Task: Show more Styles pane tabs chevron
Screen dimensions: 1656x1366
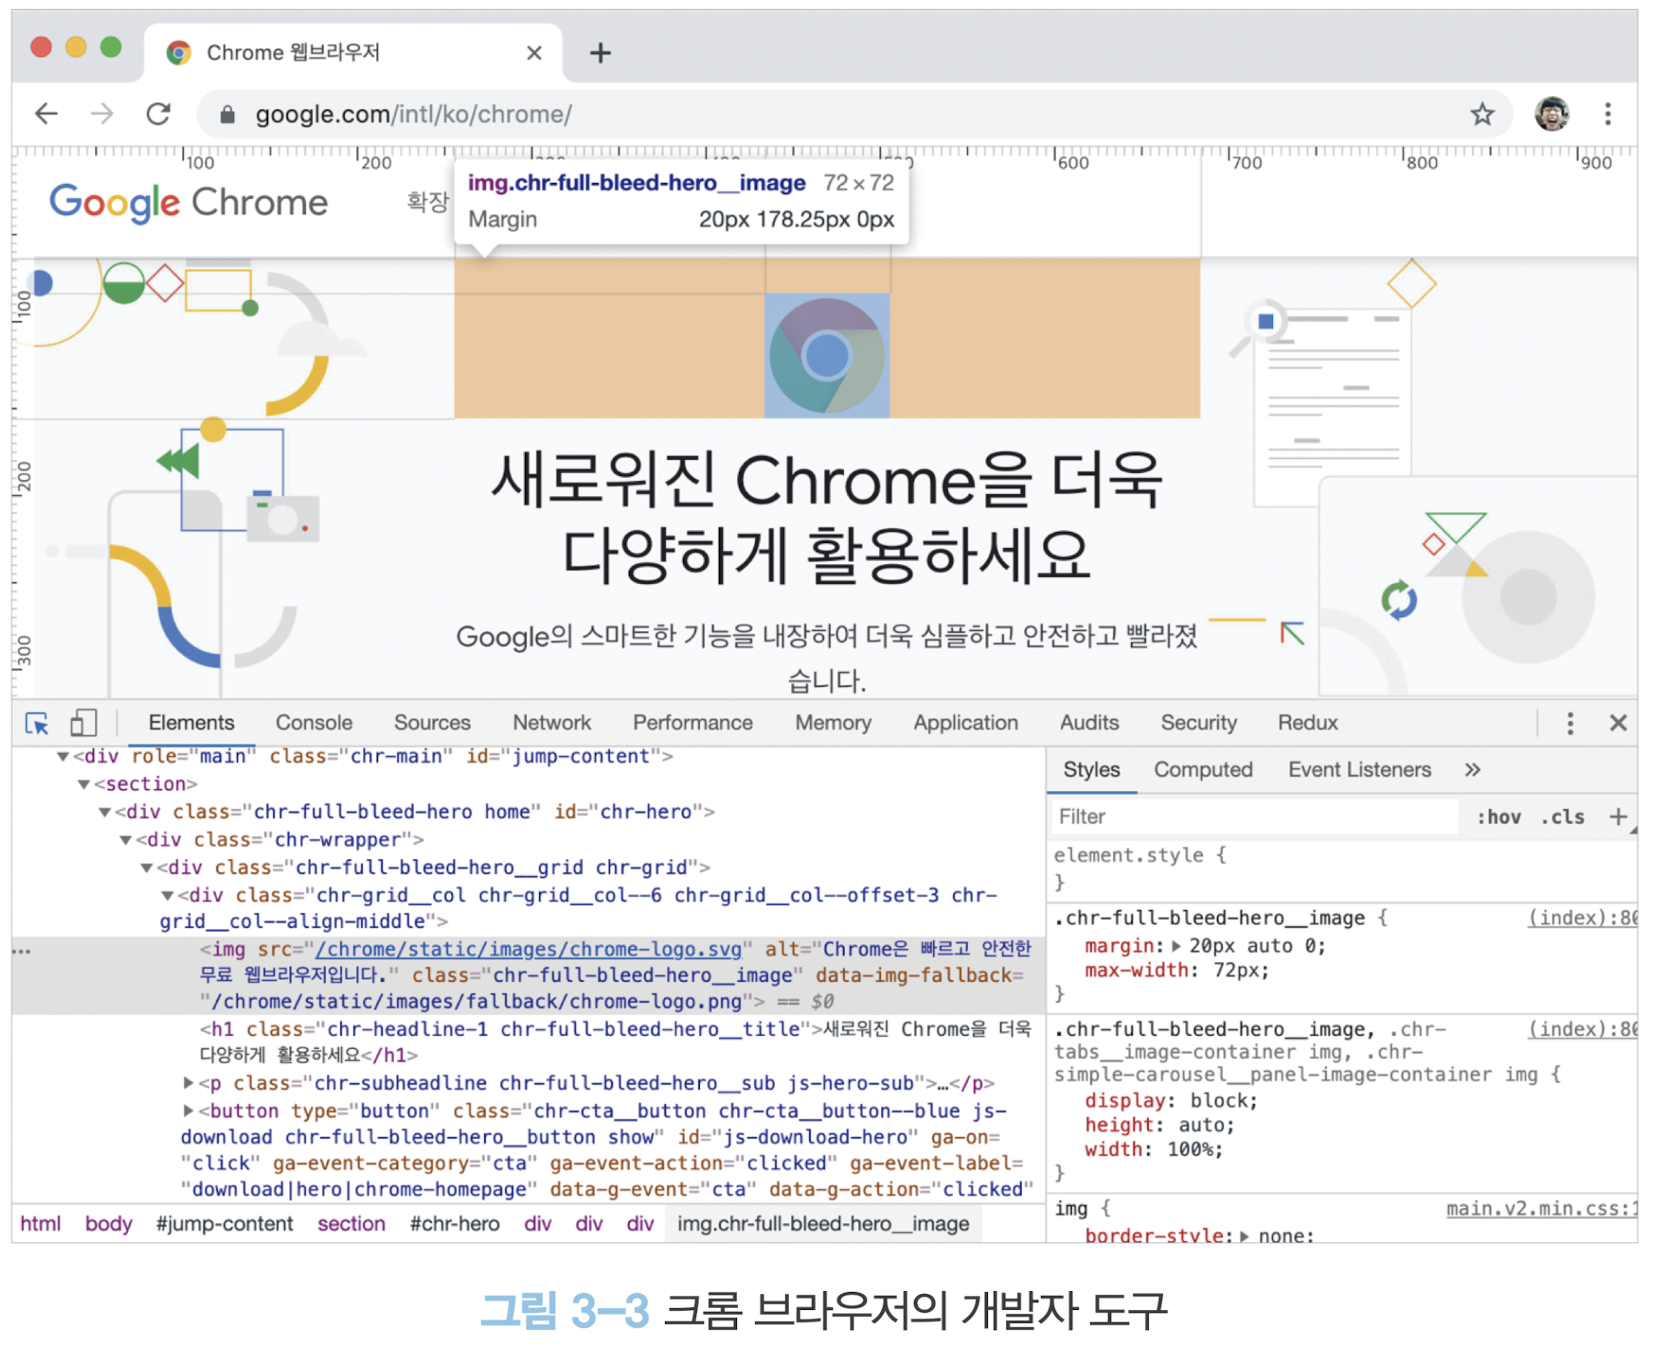Action: [1472, 770]
